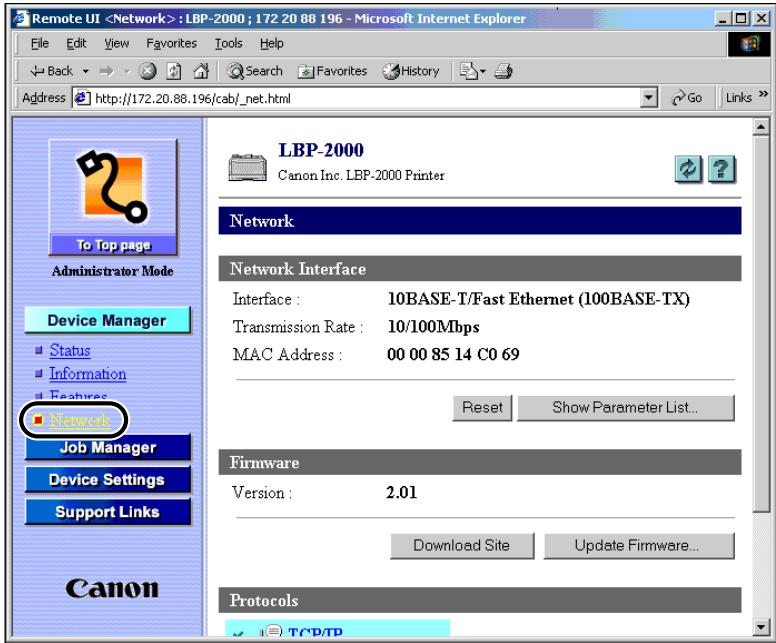The image size is (776, 643).
Task: Expand the Address bar dropdown
Action: (x=648, y=98)
